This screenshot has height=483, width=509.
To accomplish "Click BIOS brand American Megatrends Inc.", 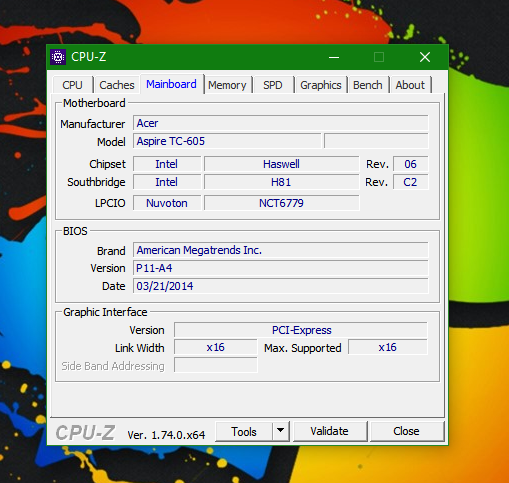I will 281,250.
